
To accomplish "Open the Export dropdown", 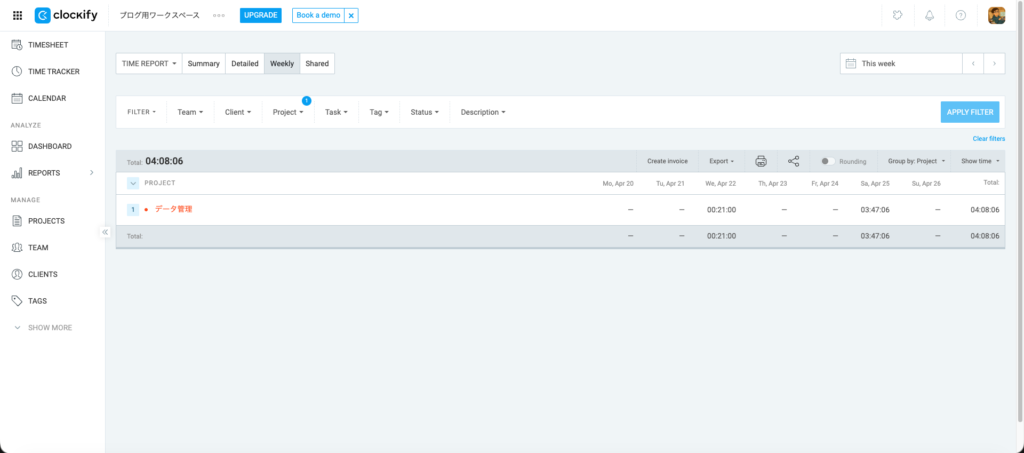I will (721, 161).
